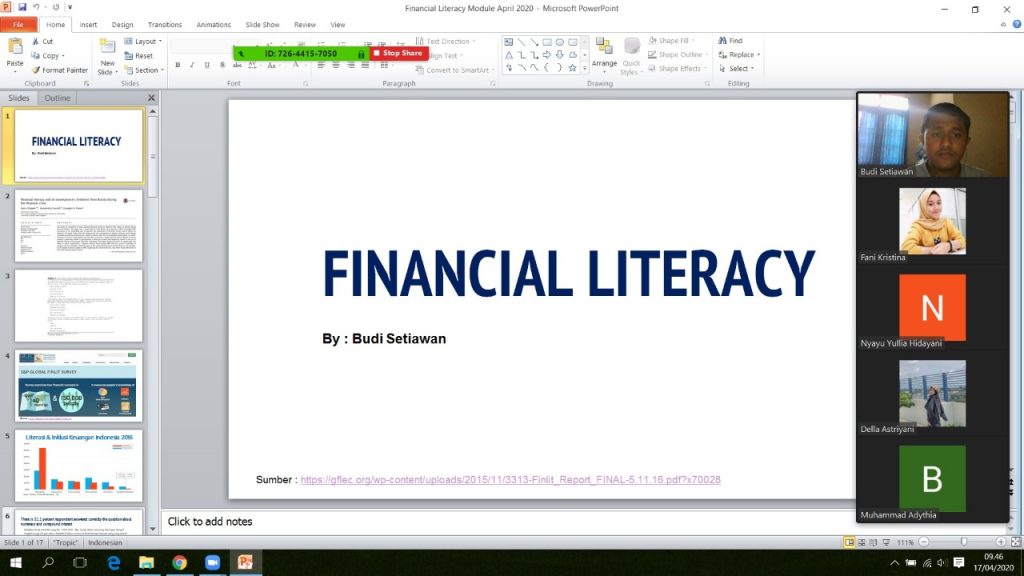Click the Cut scissors icon
Screen dimensions: 1024x576
tap(36, 41)
